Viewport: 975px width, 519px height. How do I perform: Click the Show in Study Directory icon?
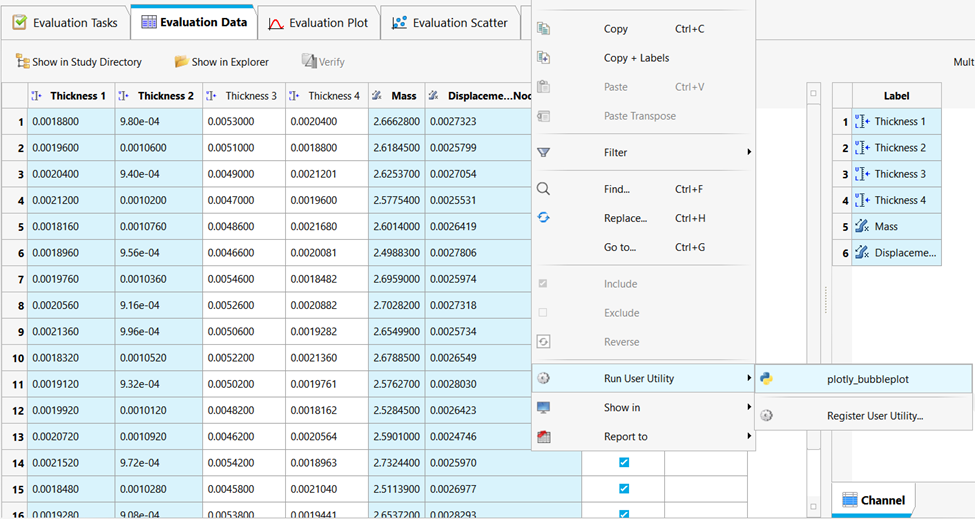(22, 62)
